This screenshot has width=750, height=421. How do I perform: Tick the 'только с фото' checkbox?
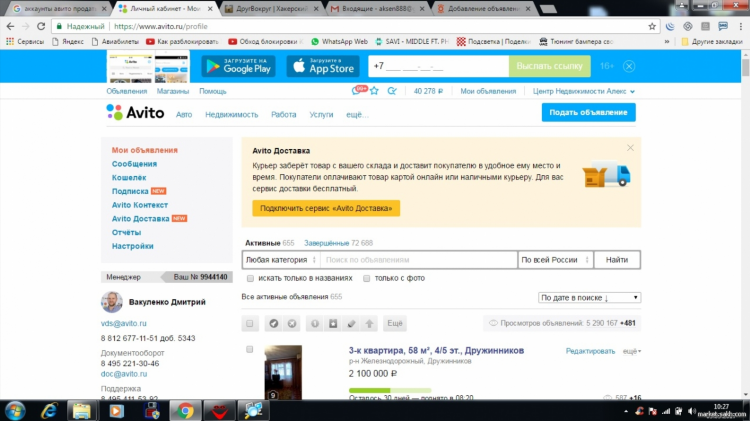pos(366,278)
